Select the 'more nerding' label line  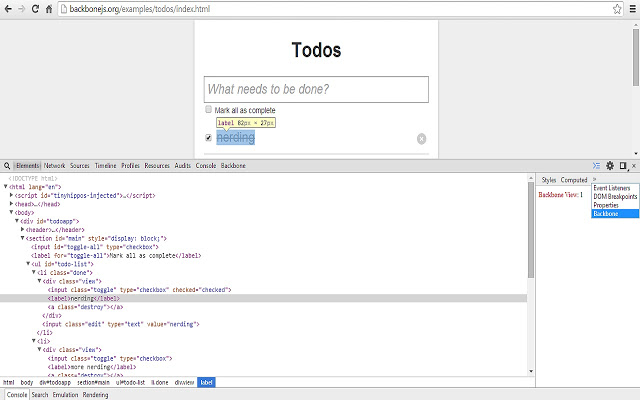(x=92, y=367)
